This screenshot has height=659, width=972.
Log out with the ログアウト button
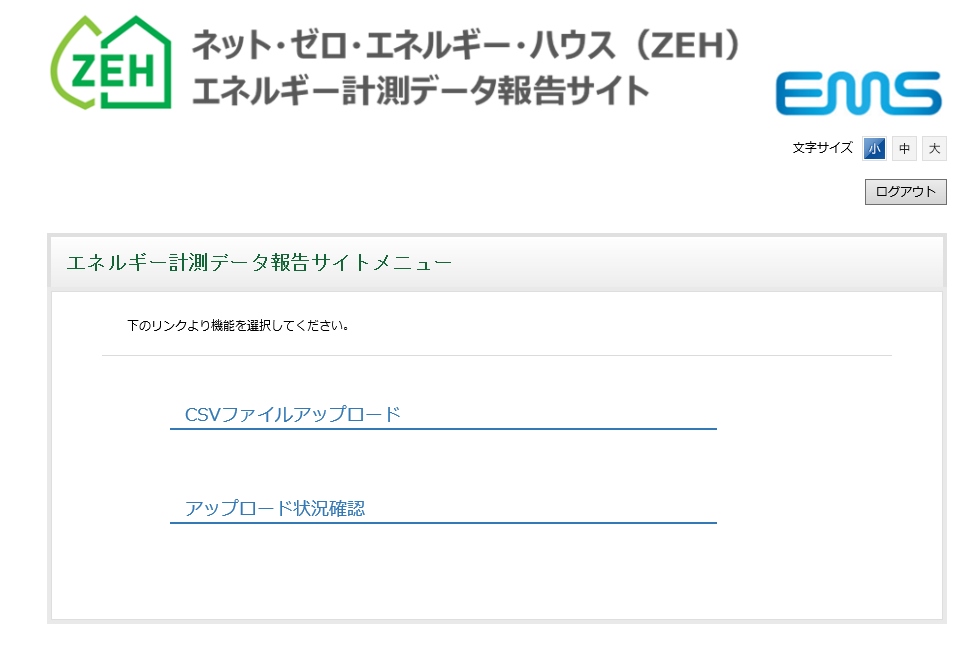[906, 192]
